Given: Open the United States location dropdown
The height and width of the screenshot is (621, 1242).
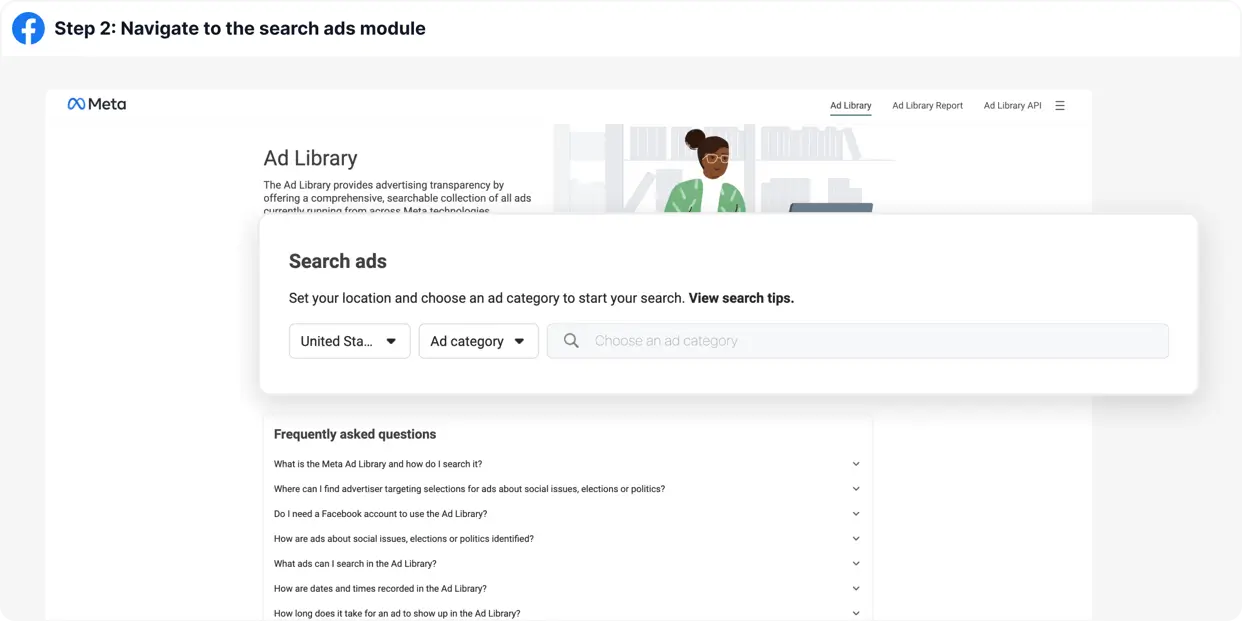Looking at the screenshot, I should 349,341.
